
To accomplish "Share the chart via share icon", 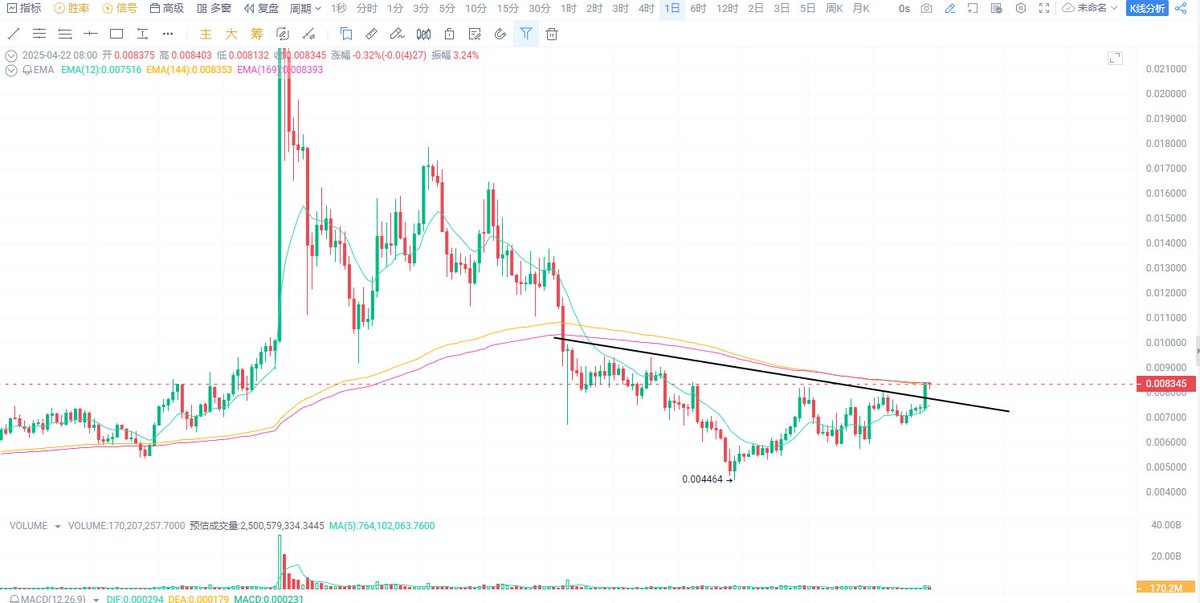I will (x=1182, y=8).
